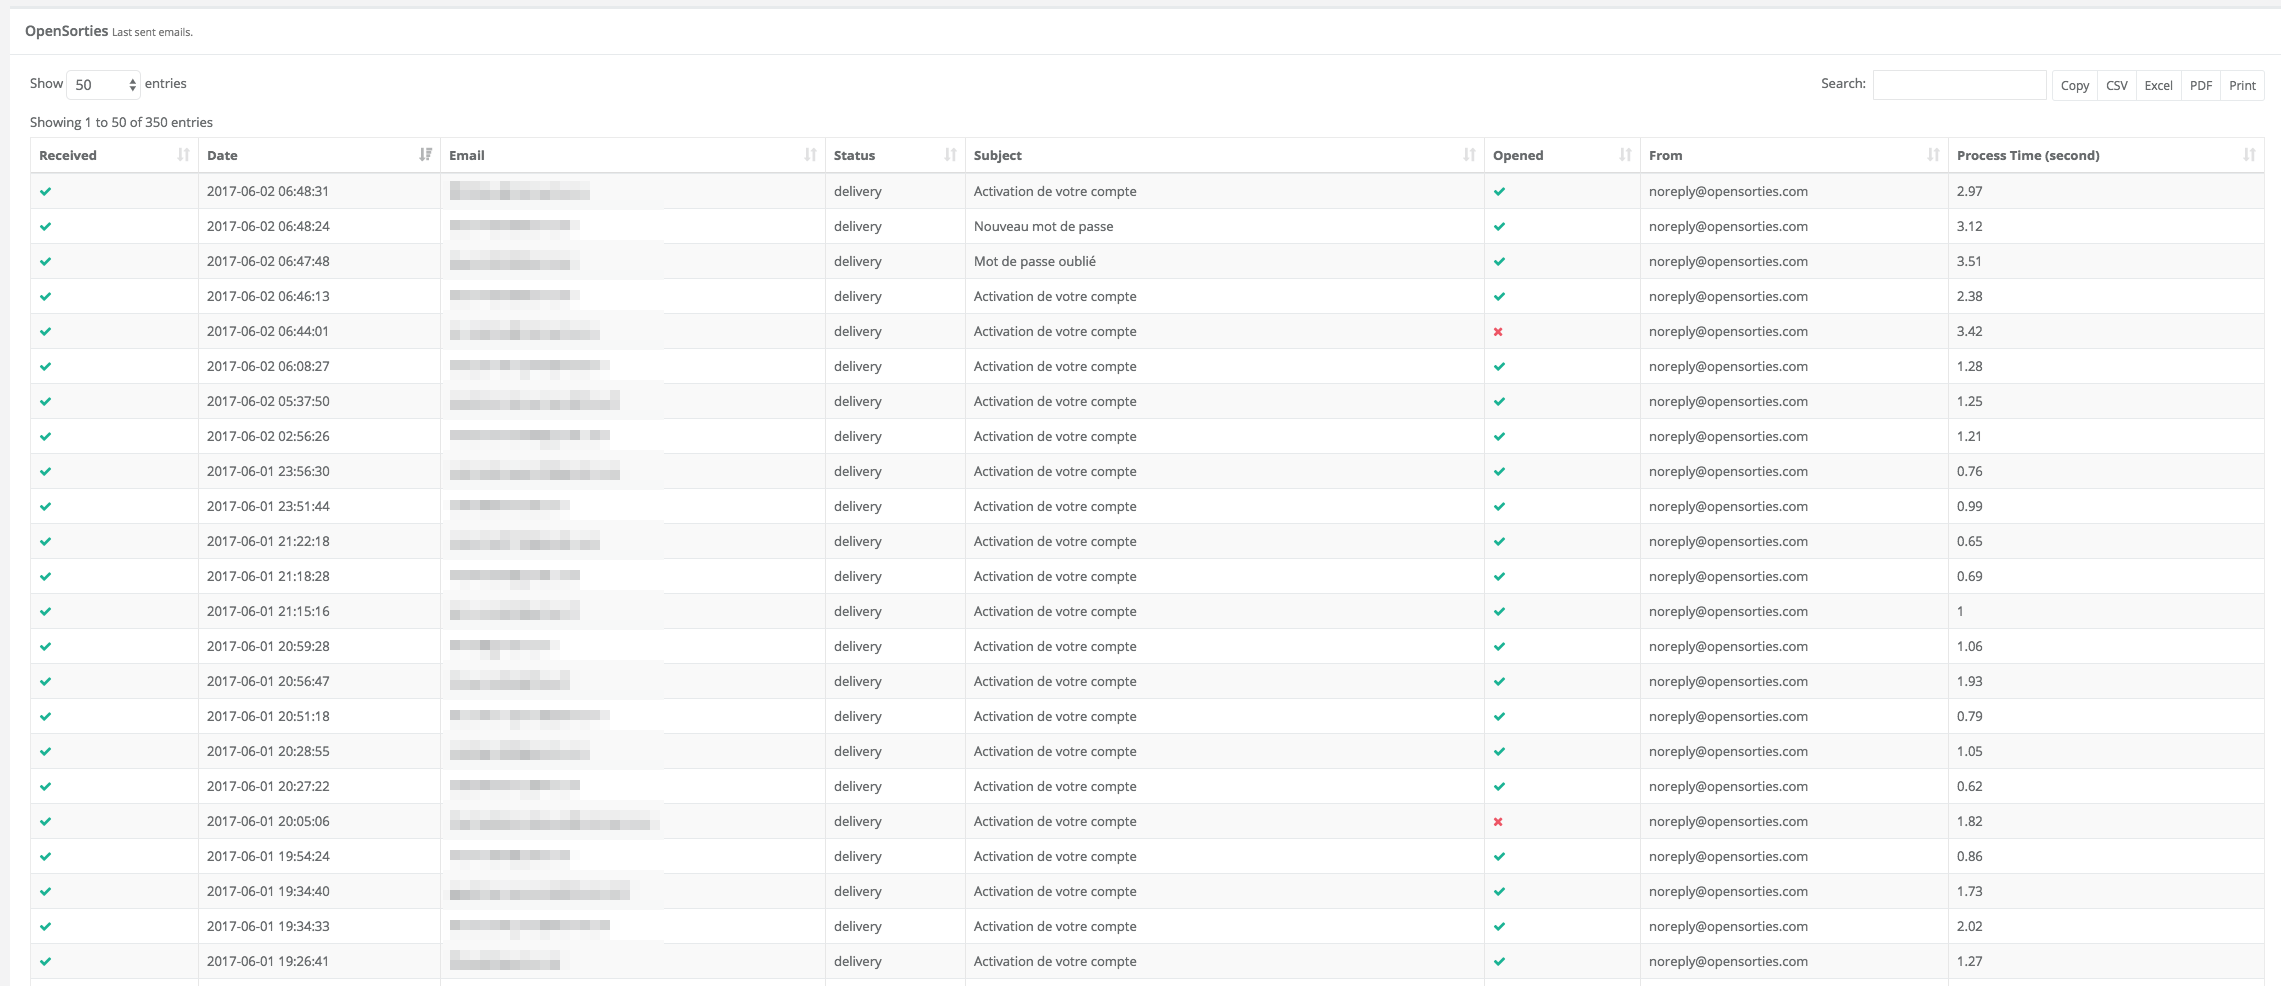The width and height of the screenshot is (2281, 986).
Task: Select subject 'Mot de passe oublié'
Action: click(x=1035, y=261)
